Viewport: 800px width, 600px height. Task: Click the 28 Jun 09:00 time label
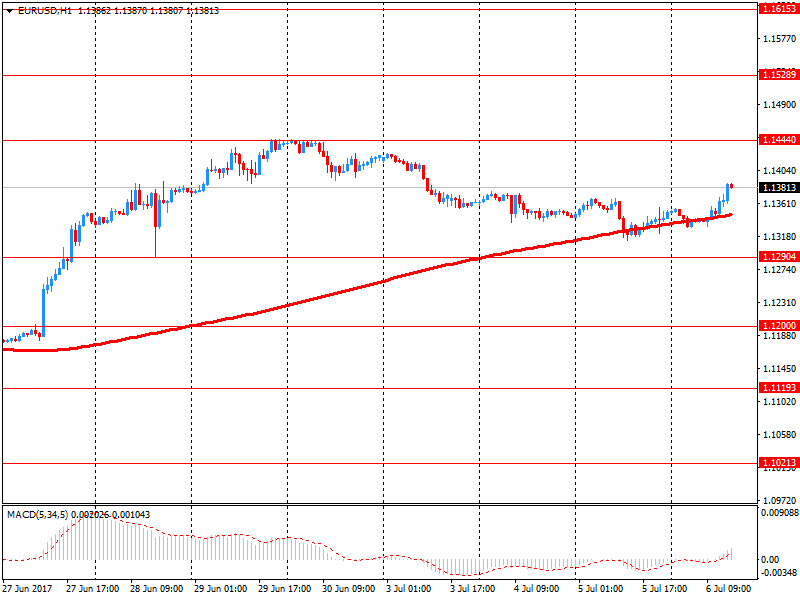pos(156,588)
